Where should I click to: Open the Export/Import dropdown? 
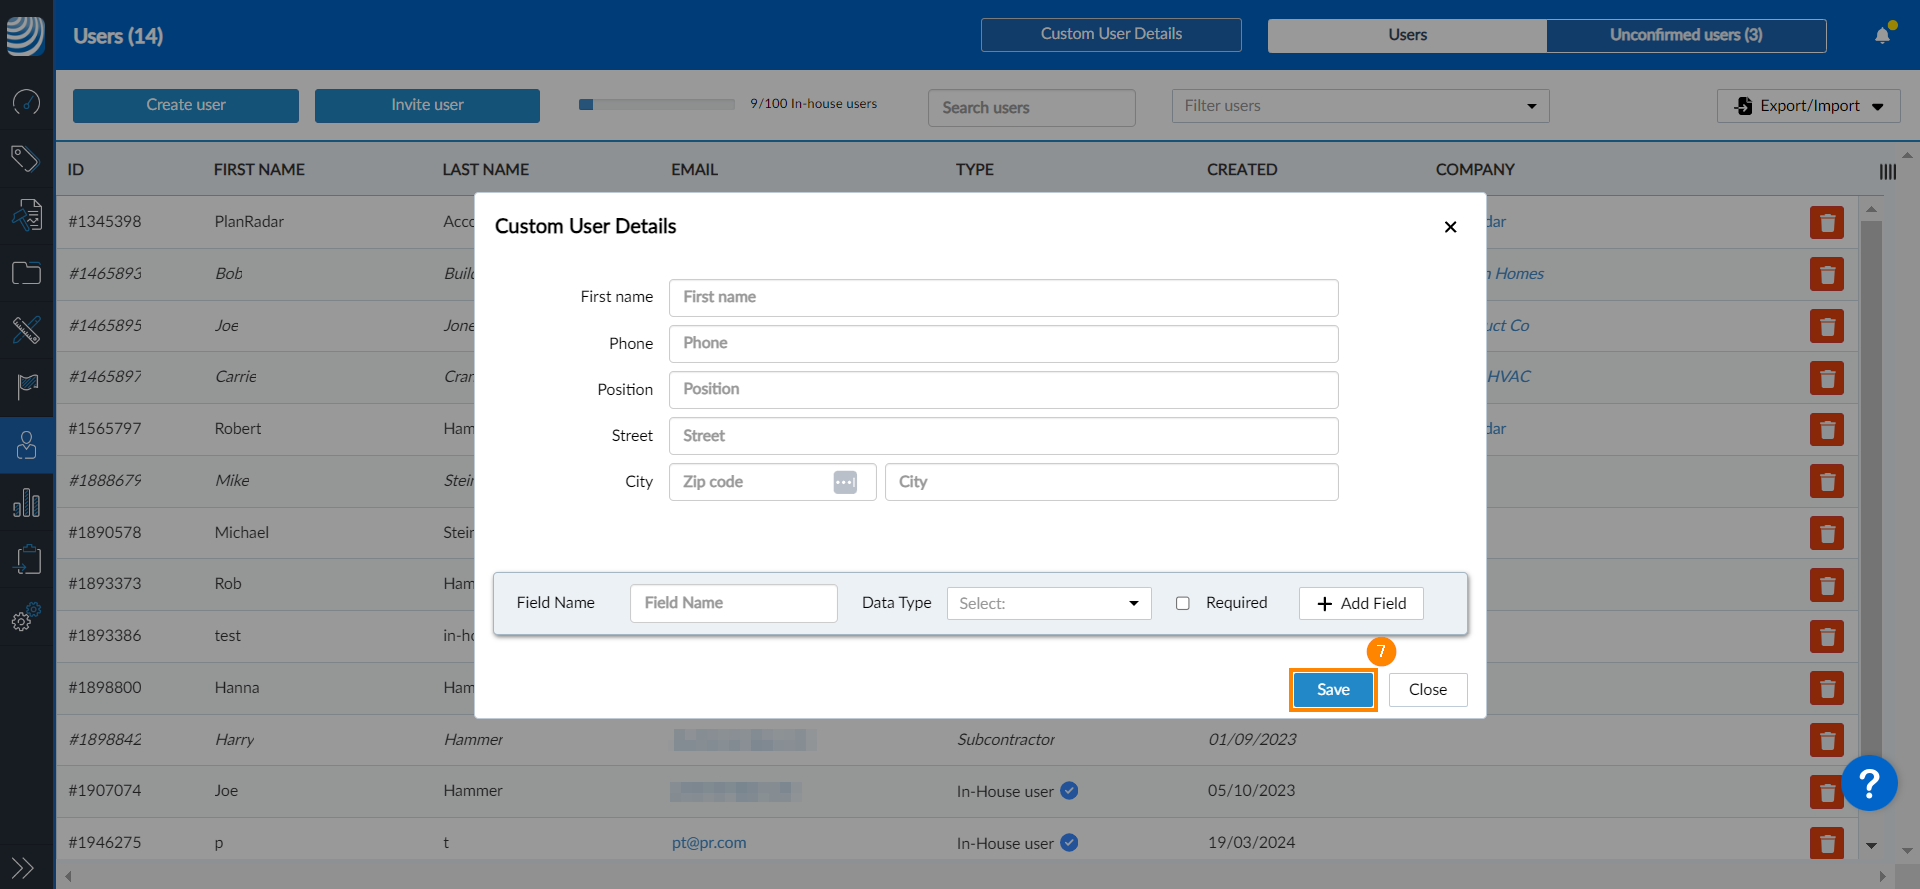1808,106
